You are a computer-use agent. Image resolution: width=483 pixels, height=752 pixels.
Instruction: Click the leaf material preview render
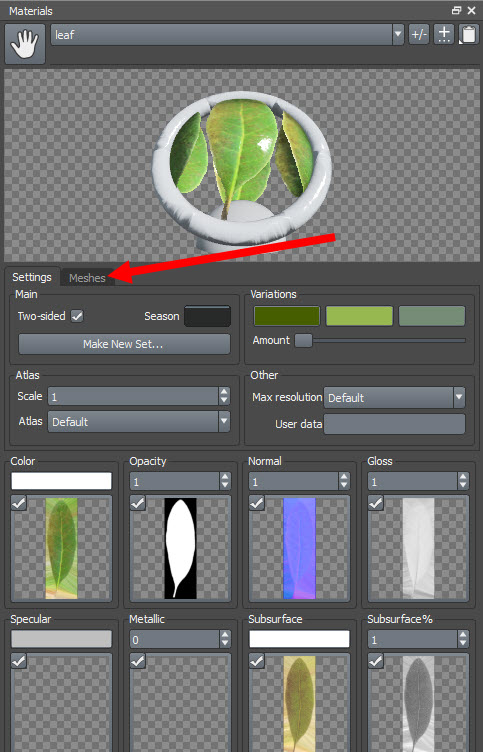[x=242, y=165]
